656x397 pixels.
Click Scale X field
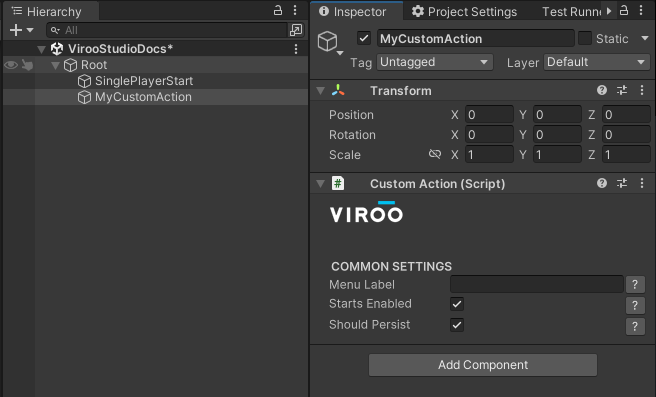click(x=489, y=155)
